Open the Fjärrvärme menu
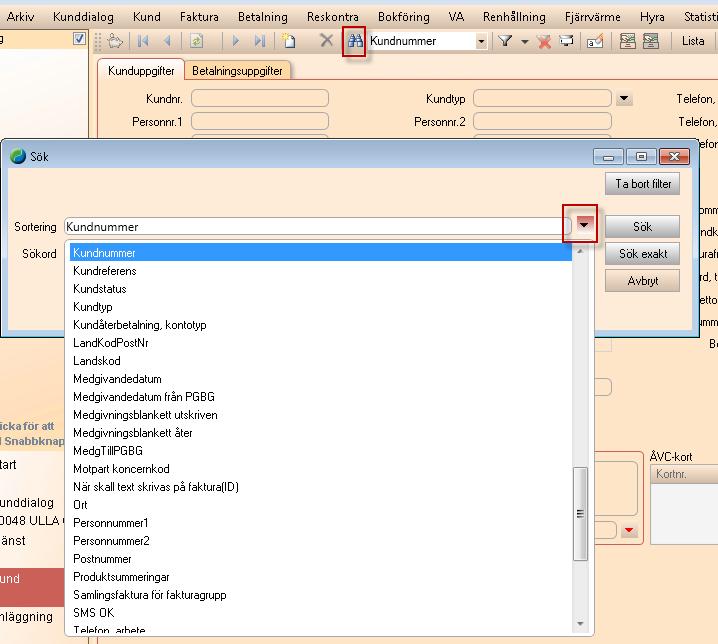 593,17
